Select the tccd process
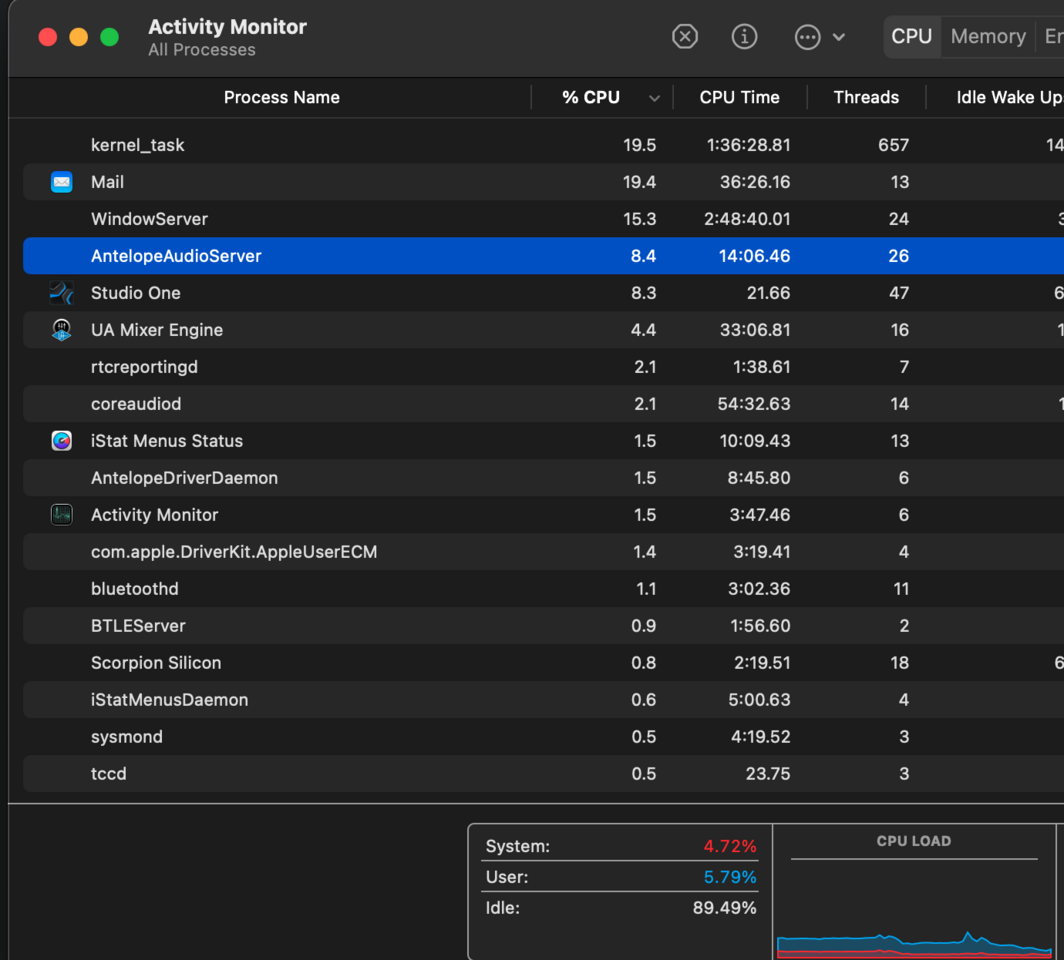The height and width of the screenshot is (960, 1064). pyautogui.click(x=109, y=773)
